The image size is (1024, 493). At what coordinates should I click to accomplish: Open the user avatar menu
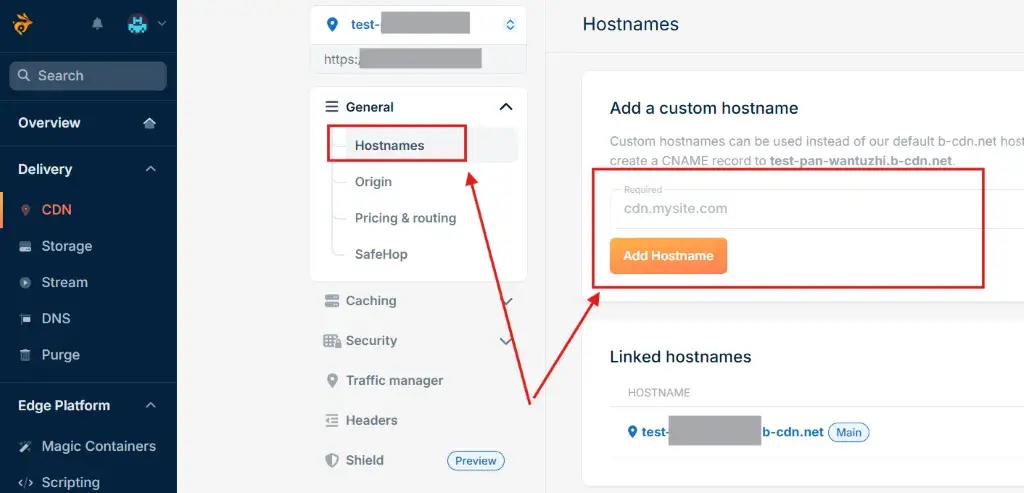click(x=146, y=24)
